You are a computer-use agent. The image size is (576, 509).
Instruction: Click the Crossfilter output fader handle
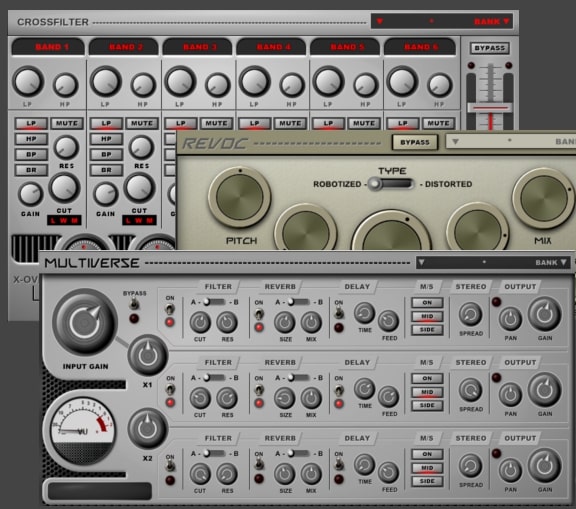[x=490, y=108]
